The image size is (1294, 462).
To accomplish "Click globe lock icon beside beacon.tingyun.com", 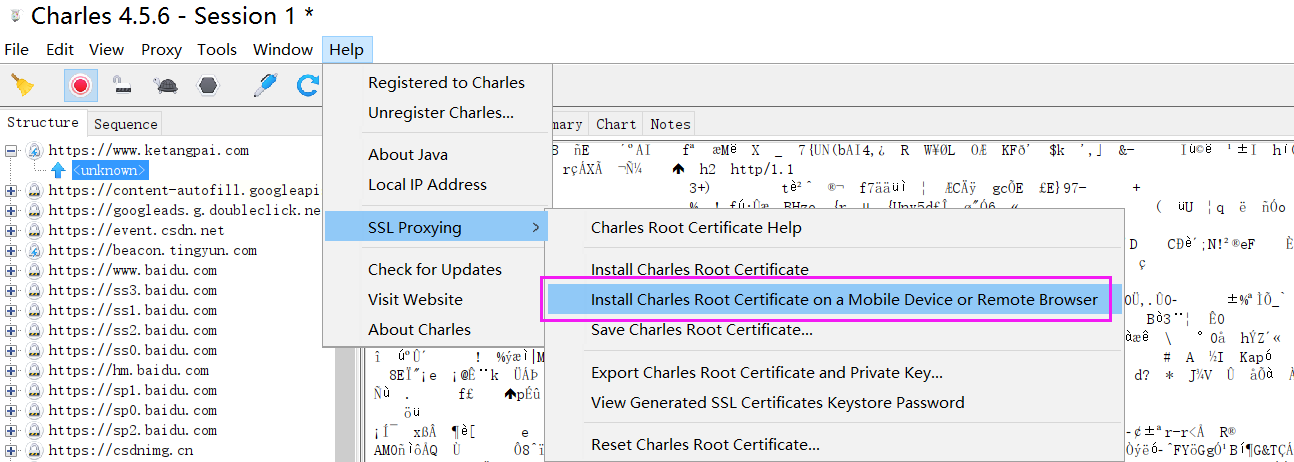I will (33, 251).
